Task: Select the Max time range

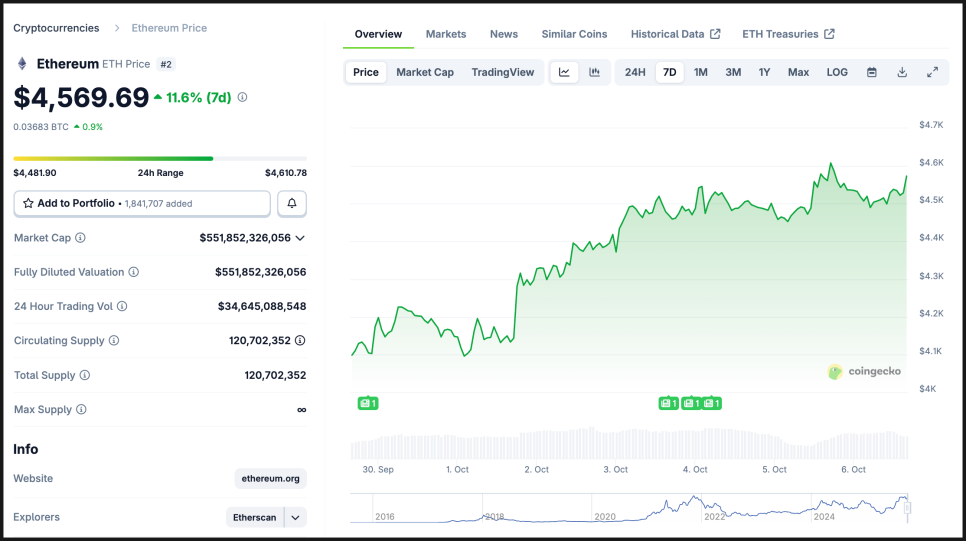Action: 798,72
